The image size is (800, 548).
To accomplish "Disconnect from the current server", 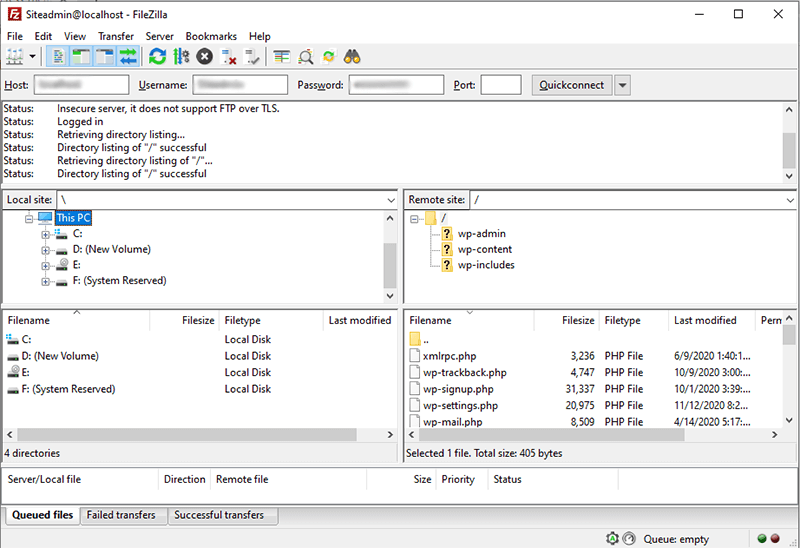I will pyautogui.click(x=229, y=57).
